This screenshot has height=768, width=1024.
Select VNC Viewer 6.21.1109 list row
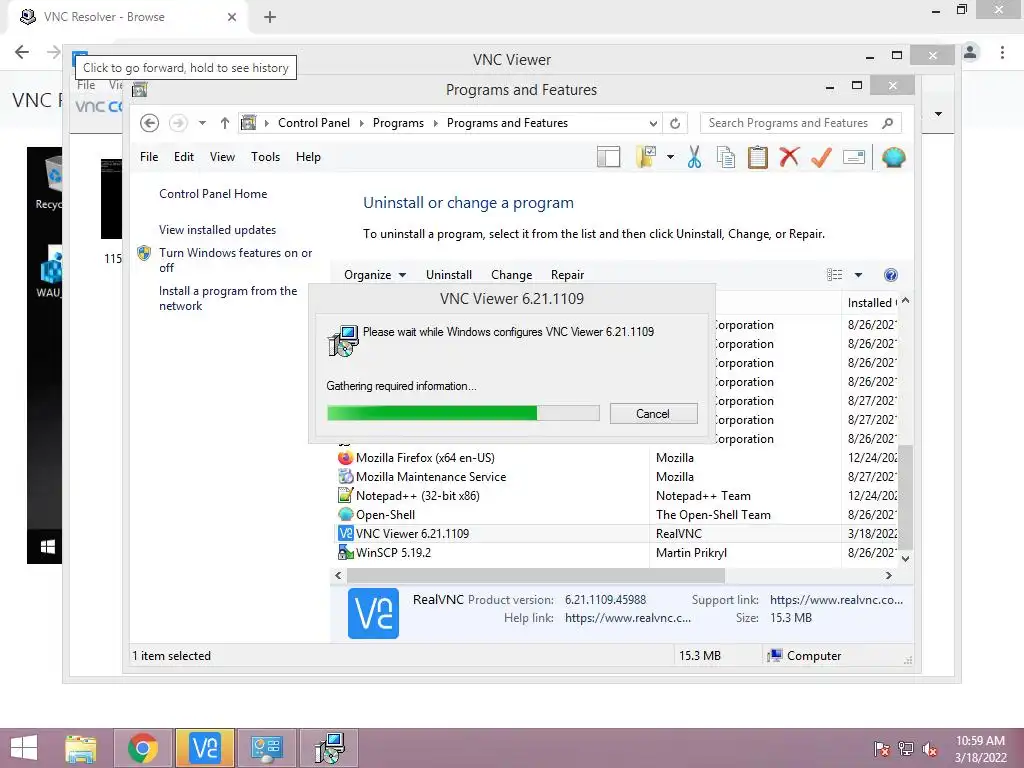point(616,534)
